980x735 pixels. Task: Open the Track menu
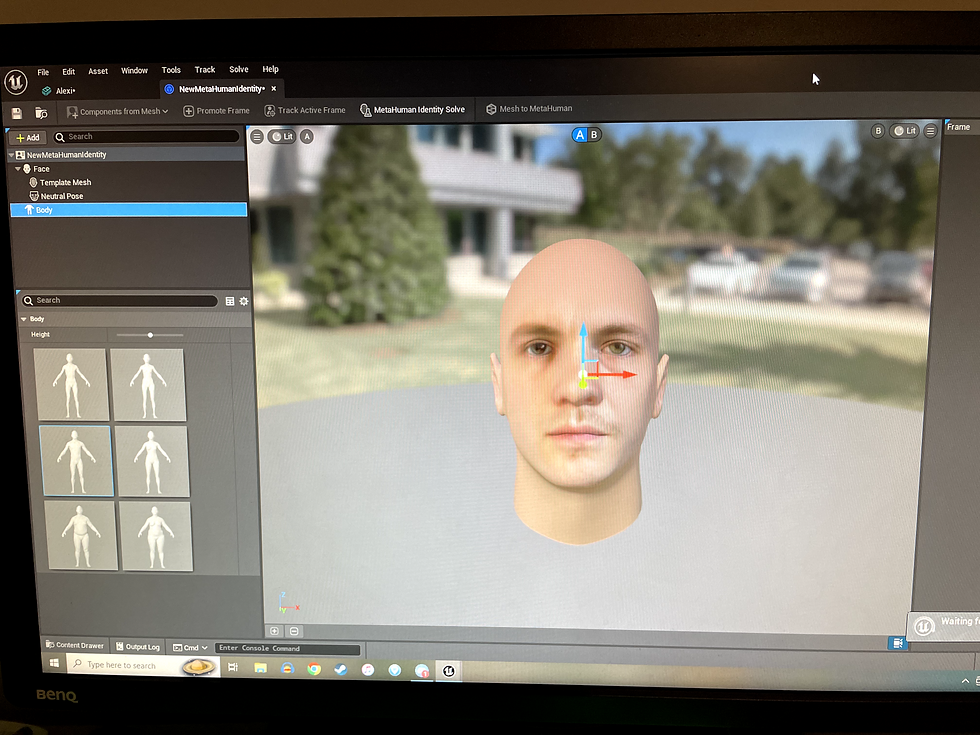(205, 69)
